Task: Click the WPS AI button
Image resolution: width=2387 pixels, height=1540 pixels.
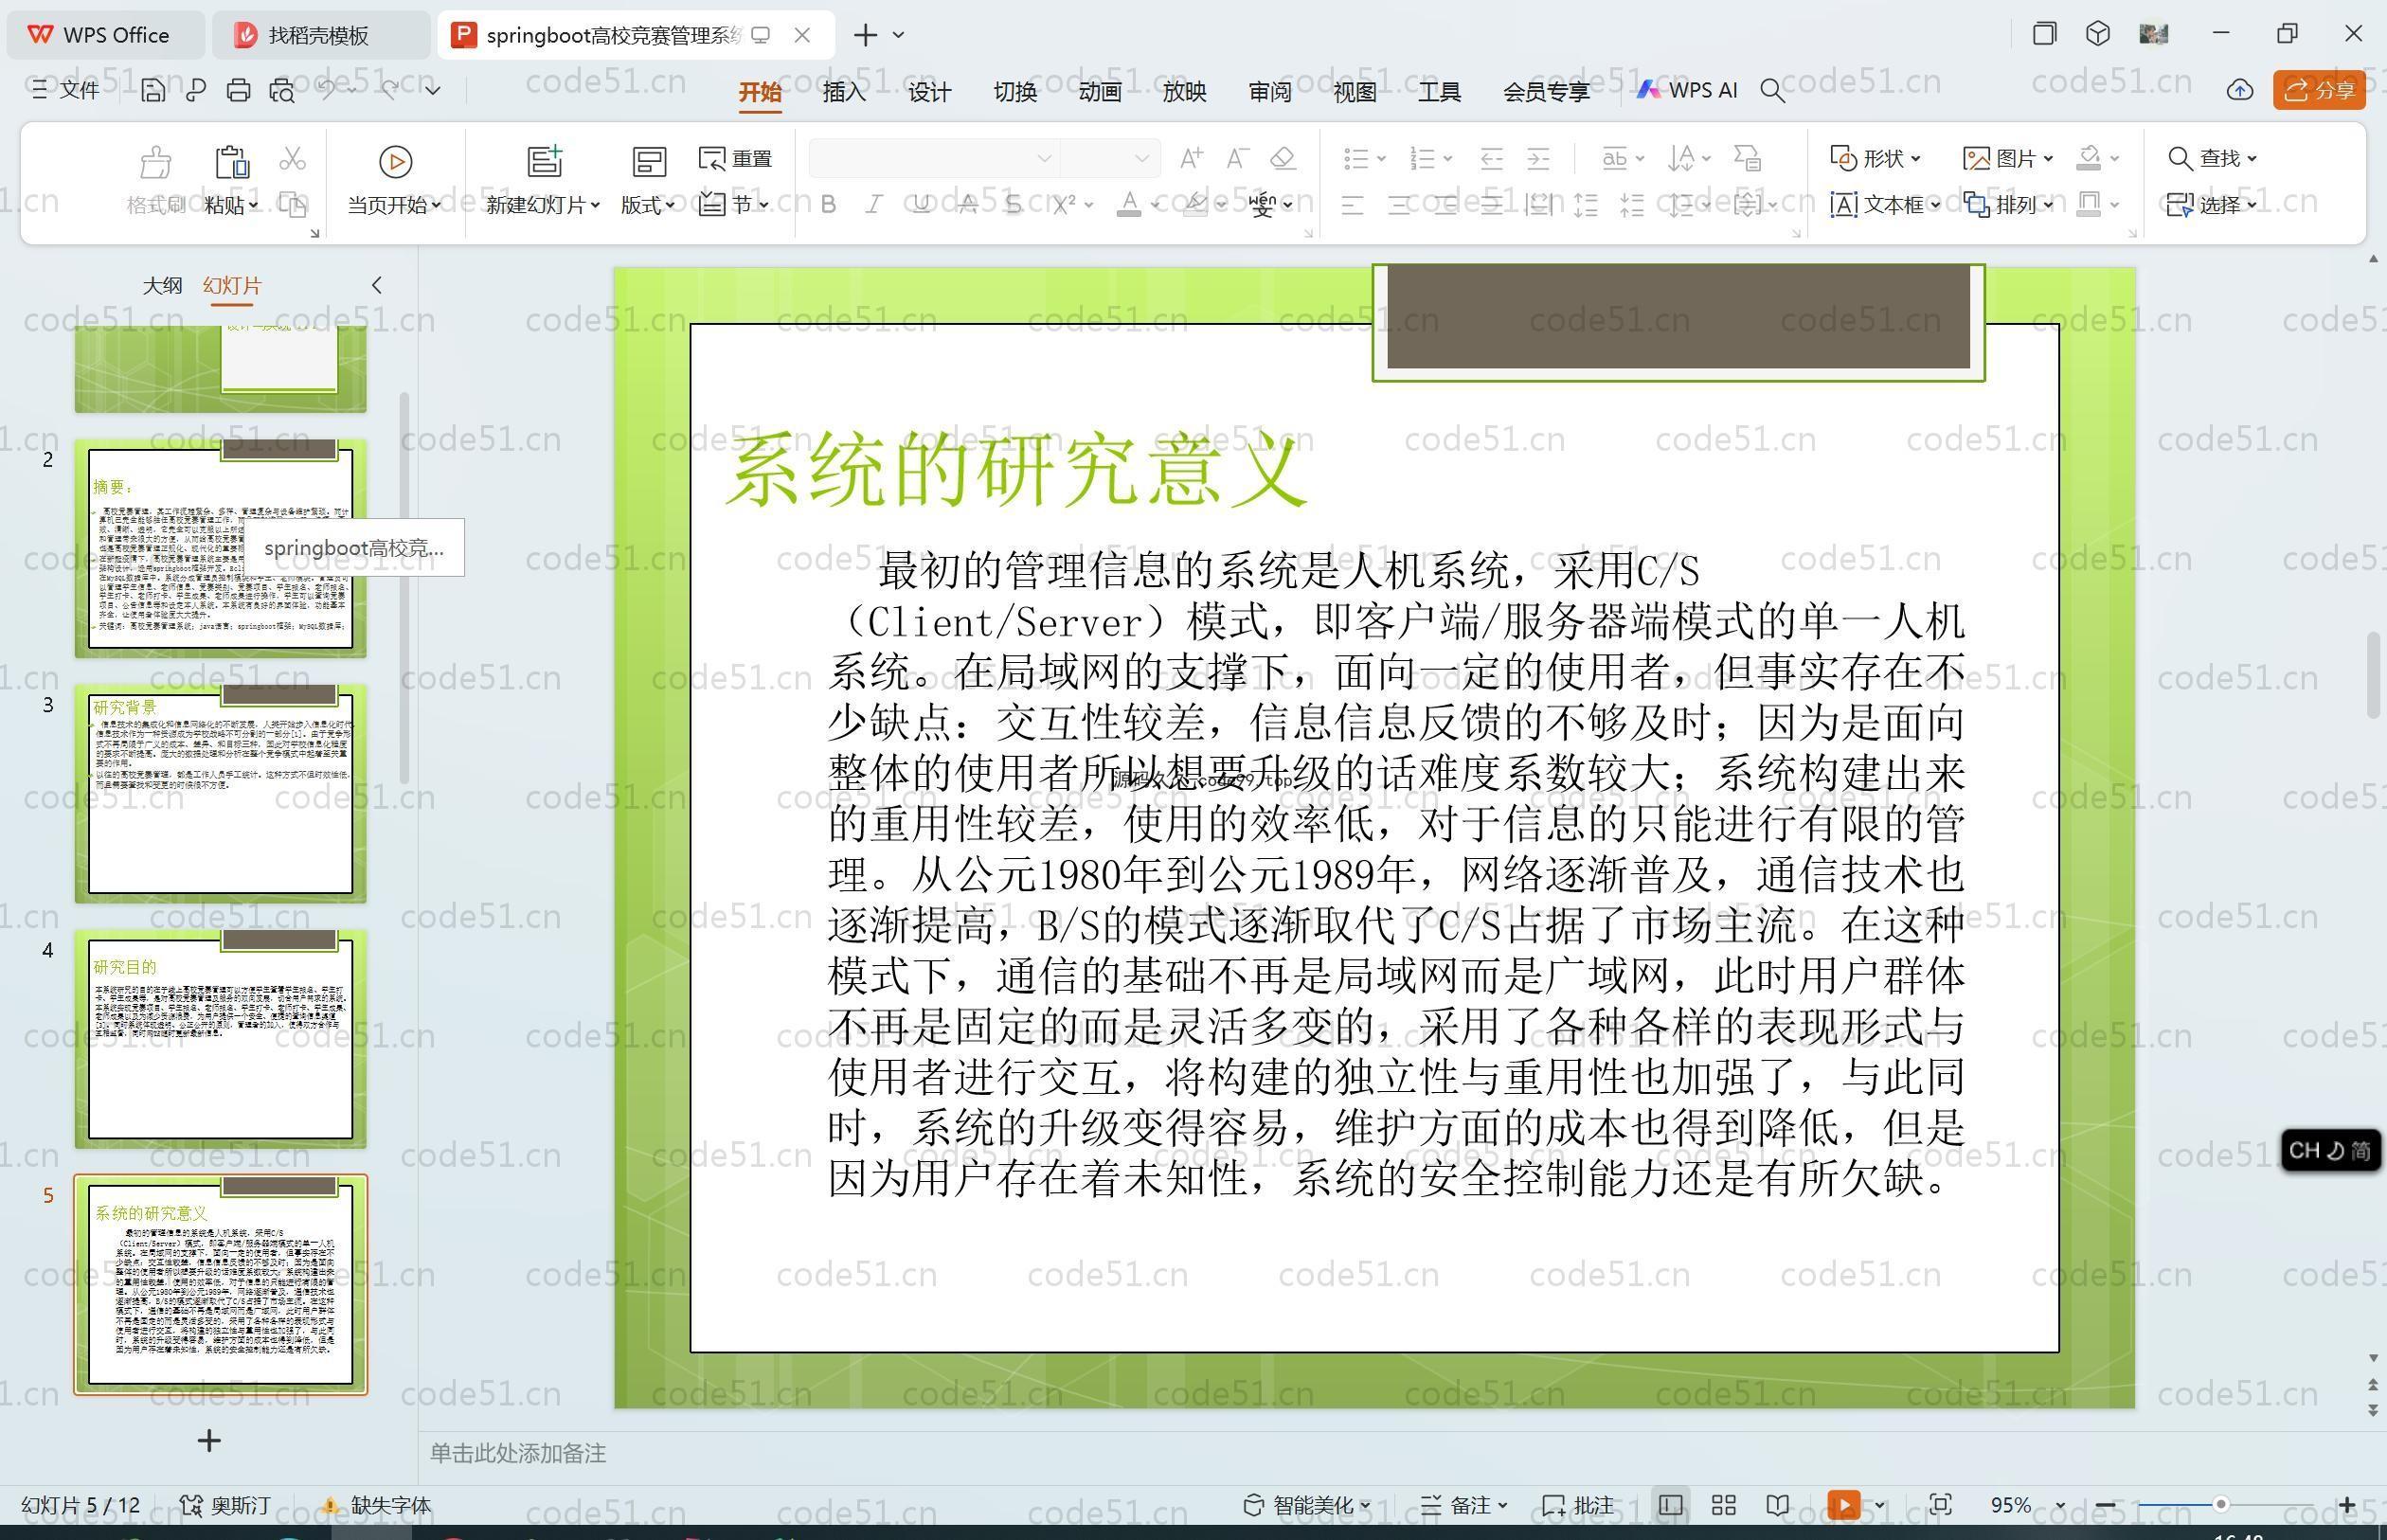Action: [1687, 90]
